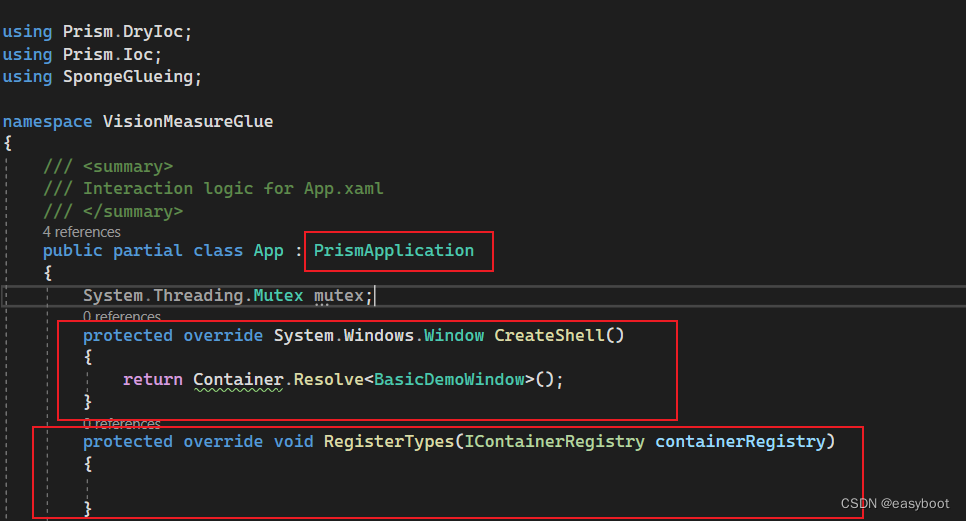Click the void keyword of RegisterTypes
This screenshot has width=966, height=521.
point(293,442)
